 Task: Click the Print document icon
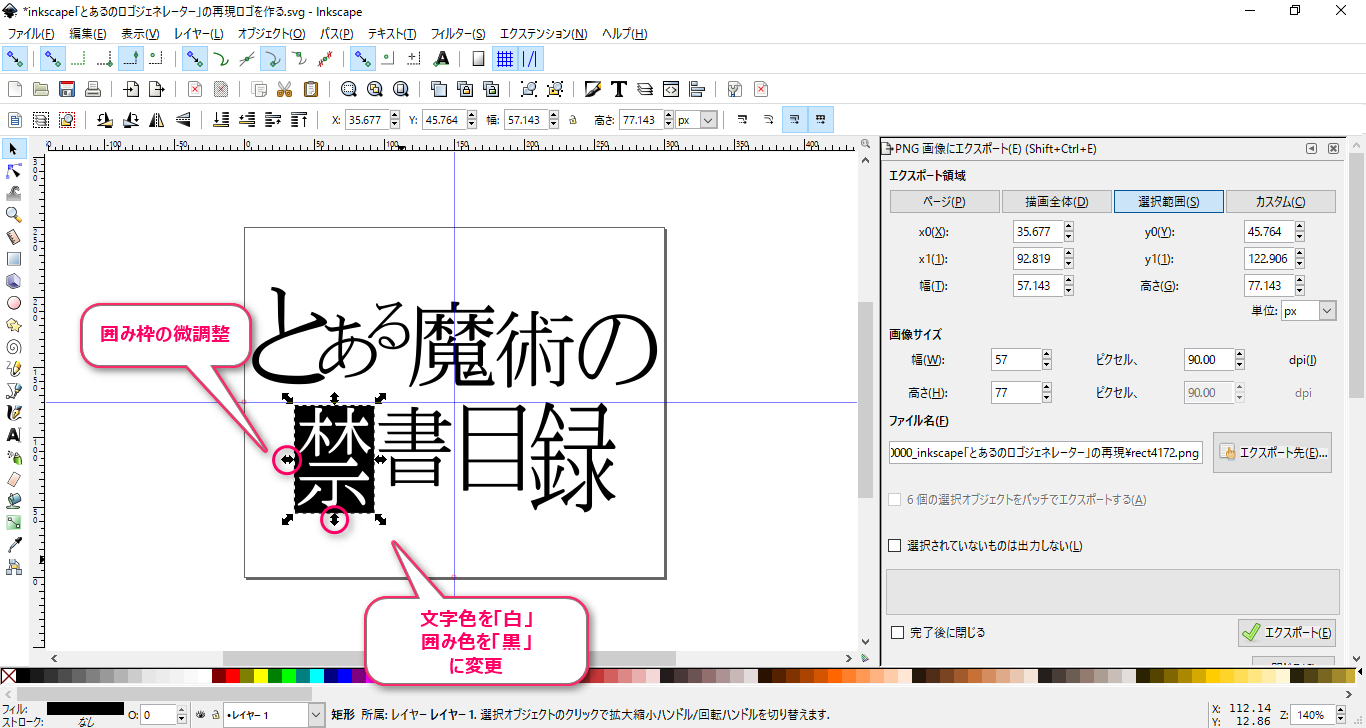93,89
